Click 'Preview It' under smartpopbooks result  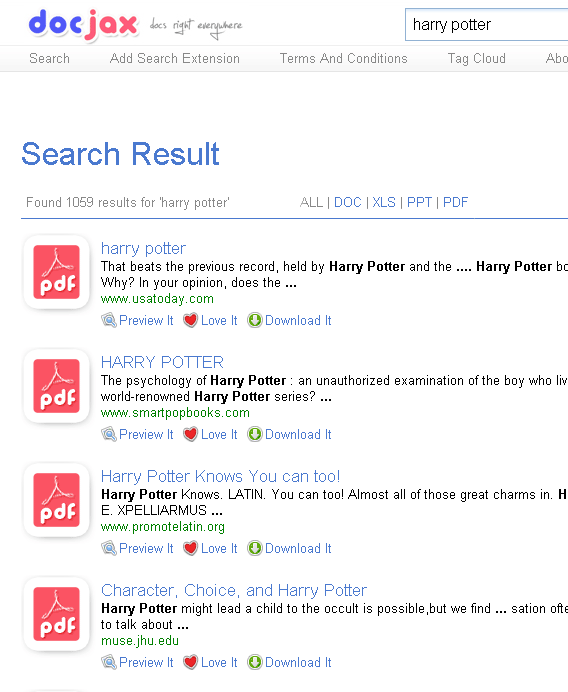pos(146,434)
